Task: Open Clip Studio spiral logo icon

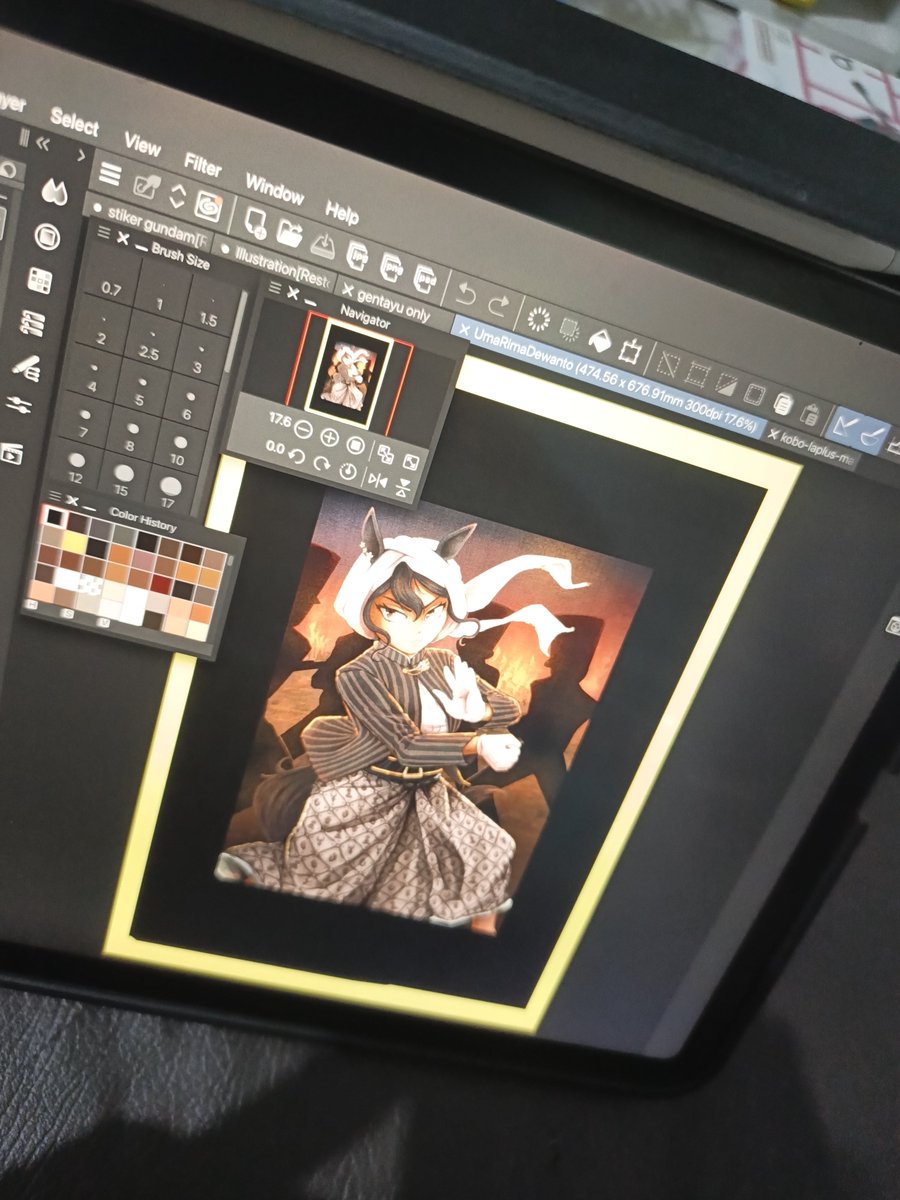Action: click(207, 205)
